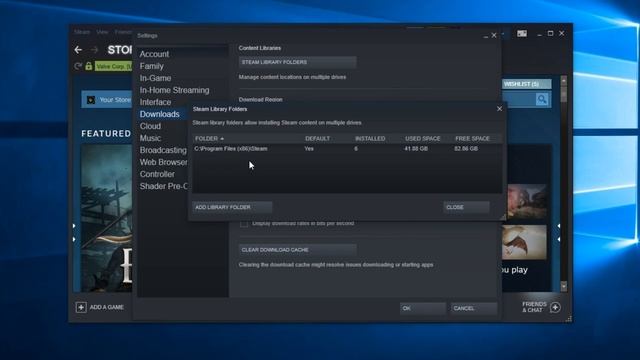Viewport: 640px width, 360px height.
Task: Click the dragon game thumbnail in store
Action: [x=524, y=242]
